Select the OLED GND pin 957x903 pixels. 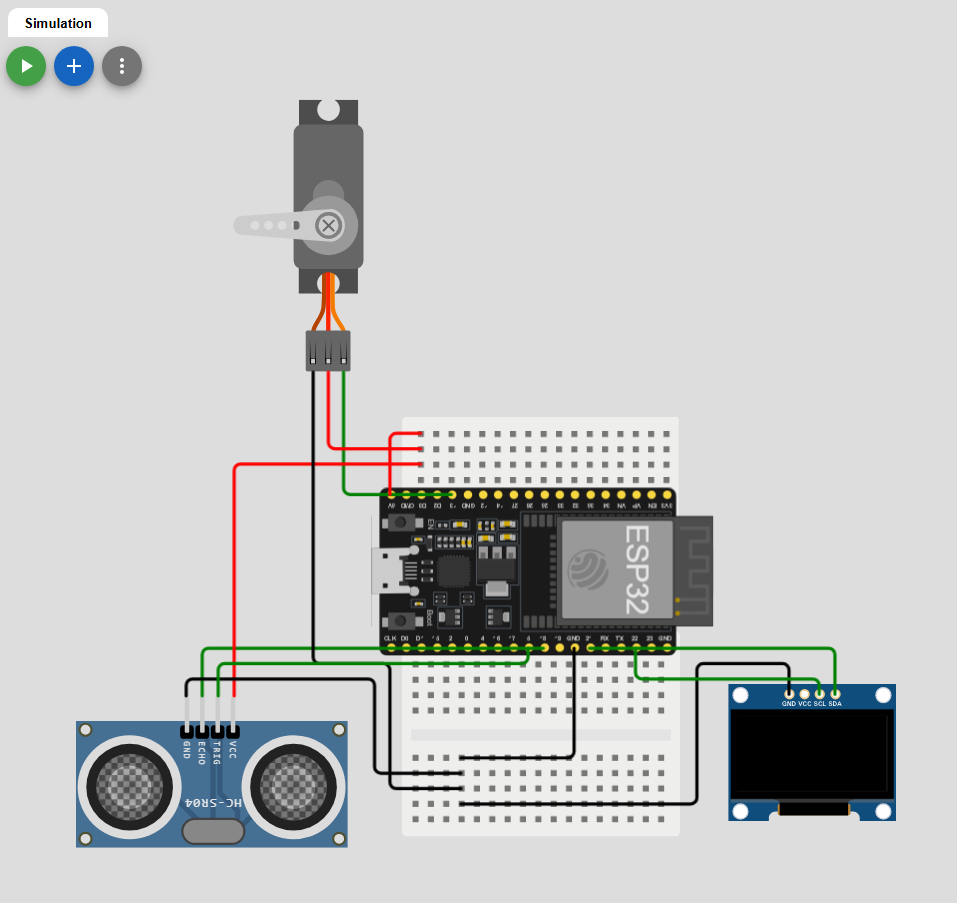pos(789,694)
